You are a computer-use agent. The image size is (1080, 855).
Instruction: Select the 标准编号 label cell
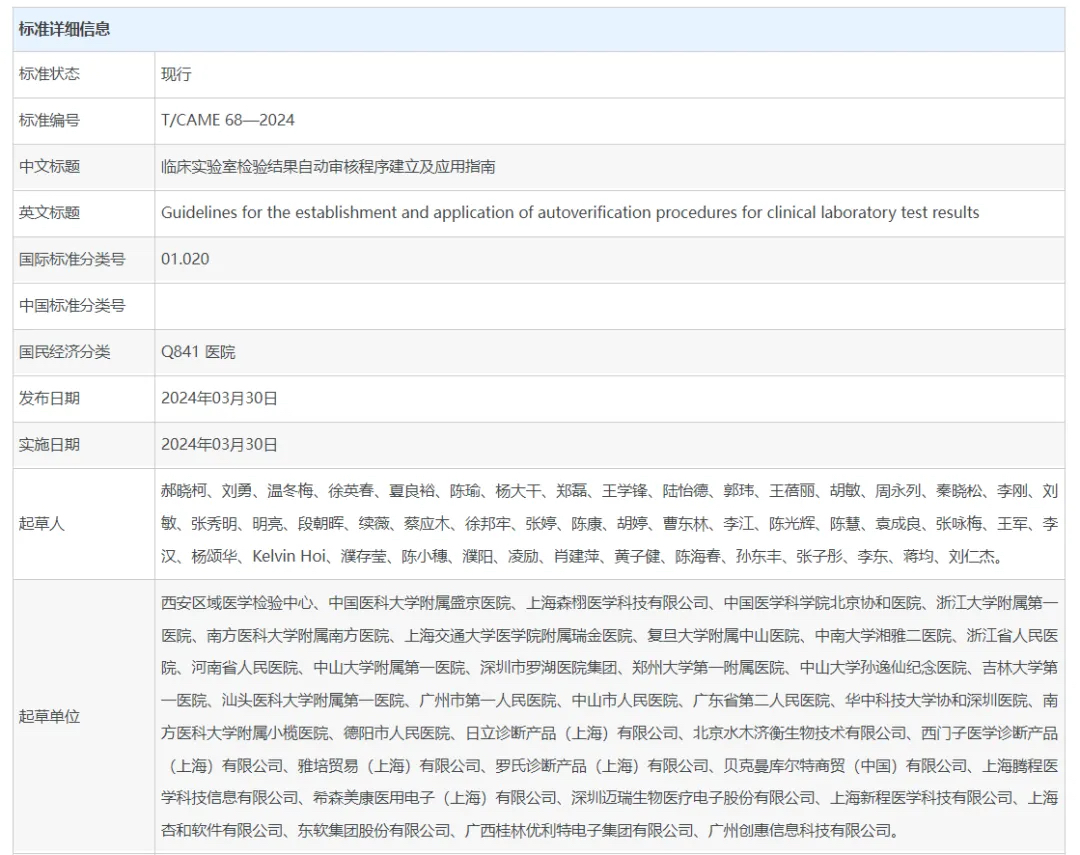click(83, 121)
